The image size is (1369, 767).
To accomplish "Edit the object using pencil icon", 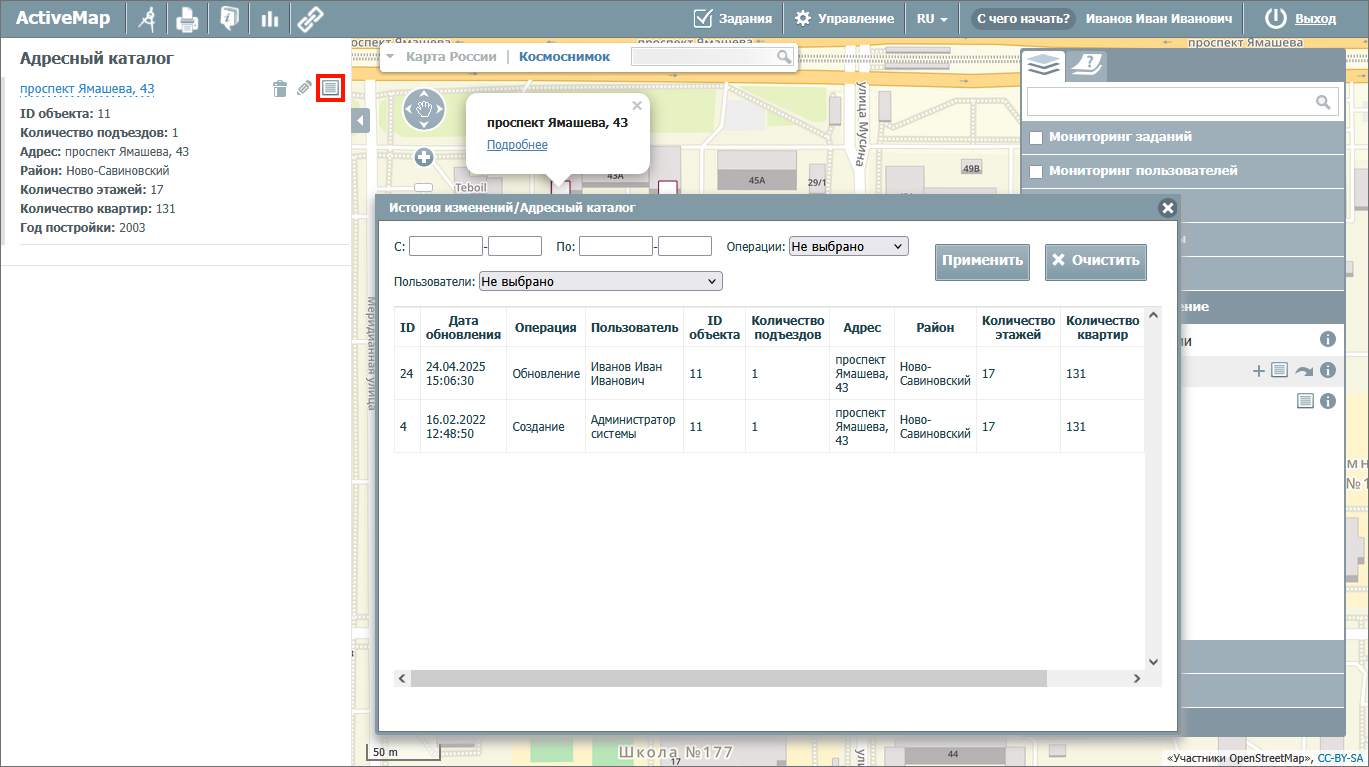I will tap(305, 89).
